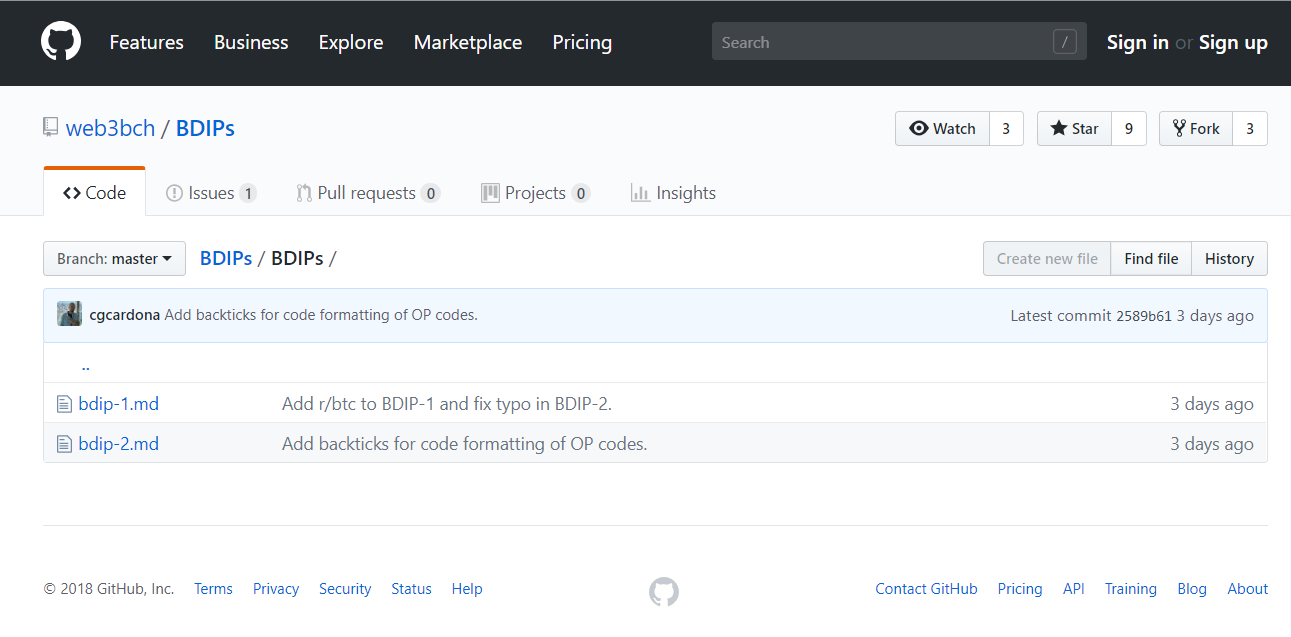
Task: Click the file icon next to bdip-1.md
Action: click(64, 404)
